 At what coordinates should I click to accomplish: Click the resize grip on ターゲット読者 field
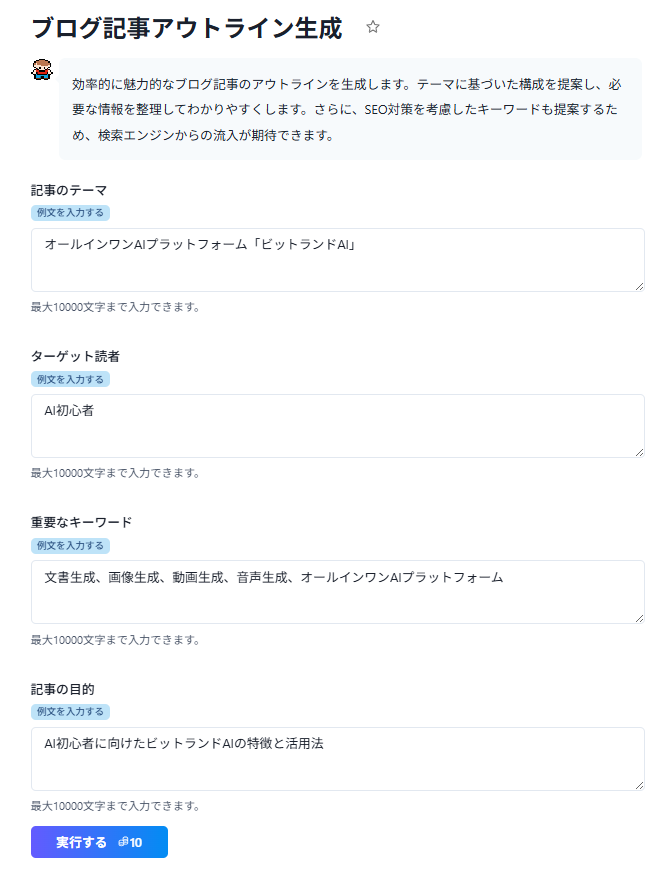[640, 453]
